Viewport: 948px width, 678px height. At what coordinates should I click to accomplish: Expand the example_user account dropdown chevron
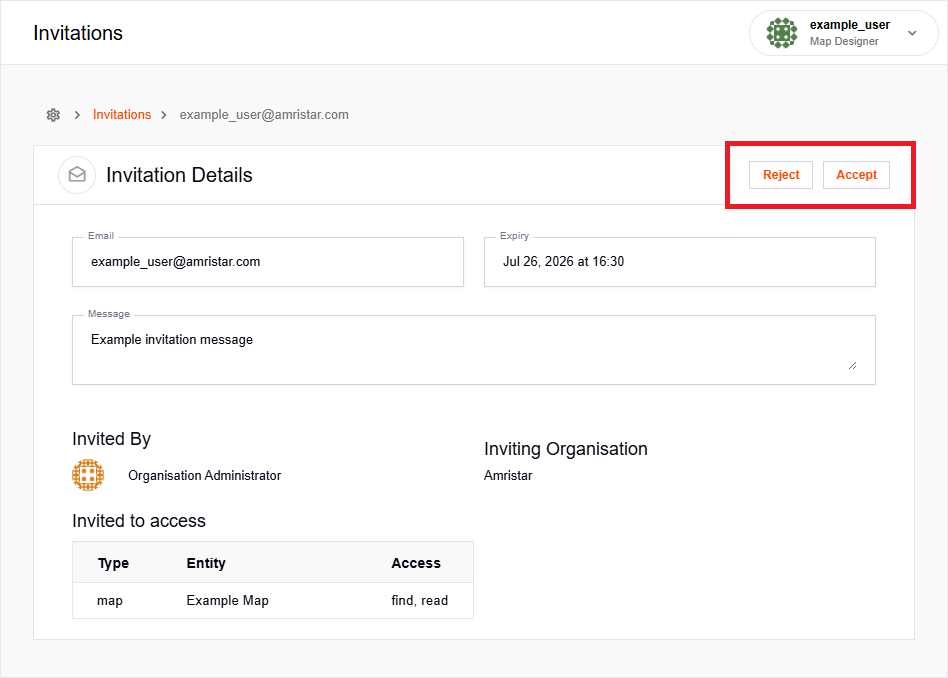pos(912,33)
